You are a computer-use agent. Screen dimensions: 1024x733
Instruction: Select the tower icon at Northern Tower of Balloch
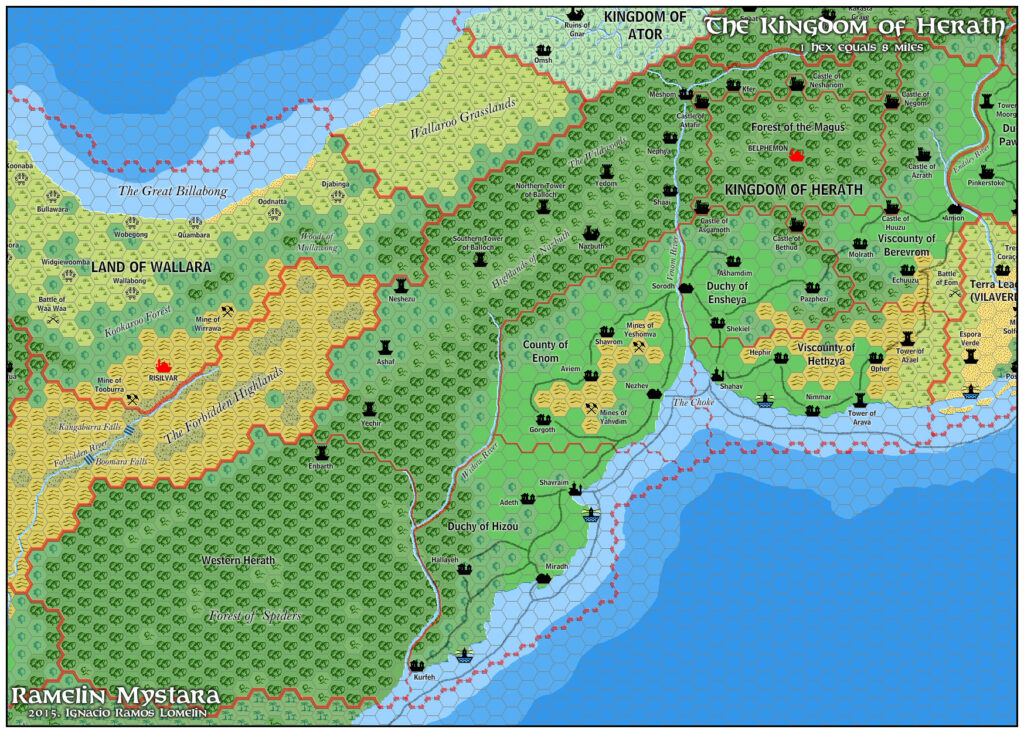[x=544, y=207]
